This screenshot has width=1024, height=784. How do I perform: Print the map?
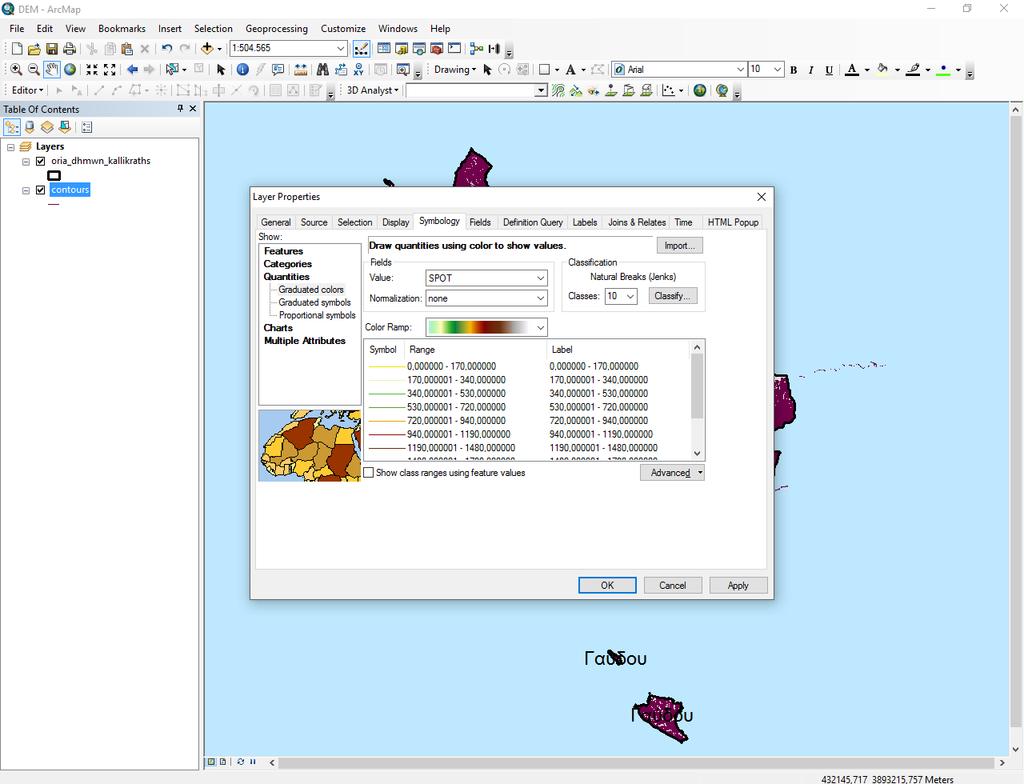tap(69, 48)
